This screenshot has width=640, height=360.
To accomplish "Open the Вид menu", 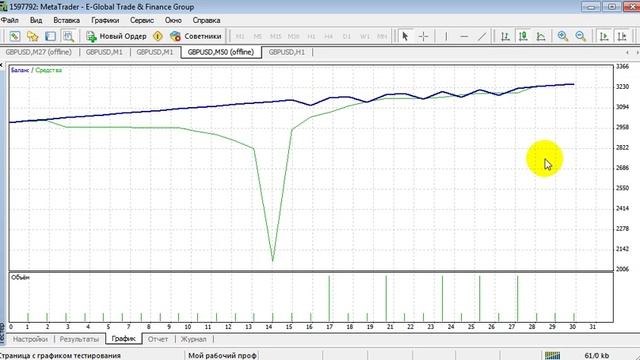I will tap(36, 20).
